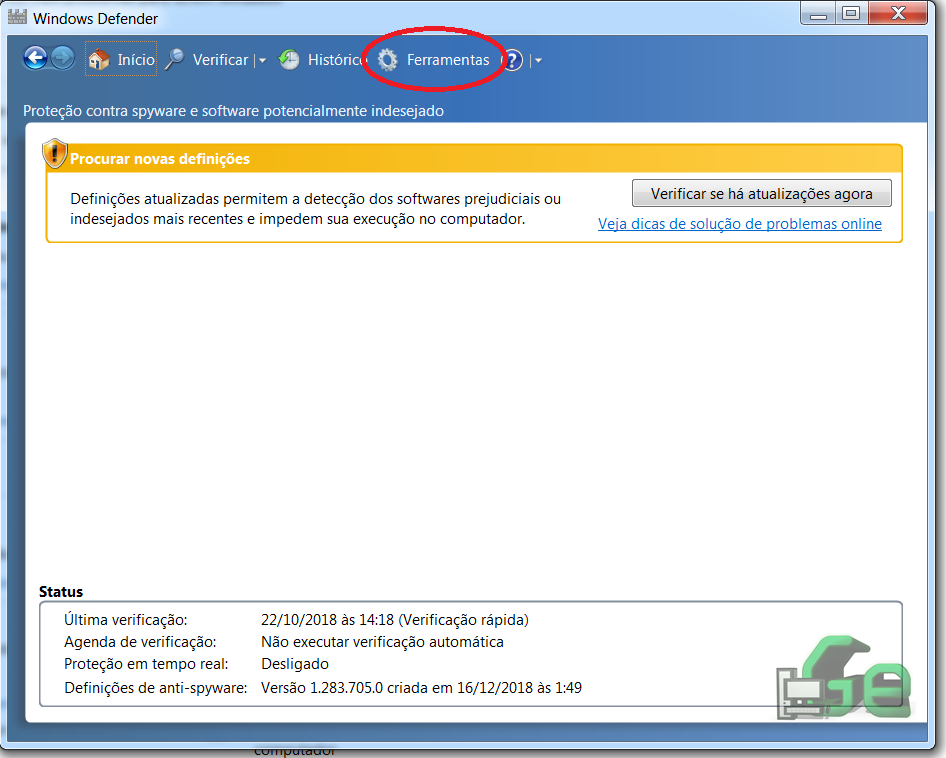
Task: Click the Status section heading
Action: point(61,591)
